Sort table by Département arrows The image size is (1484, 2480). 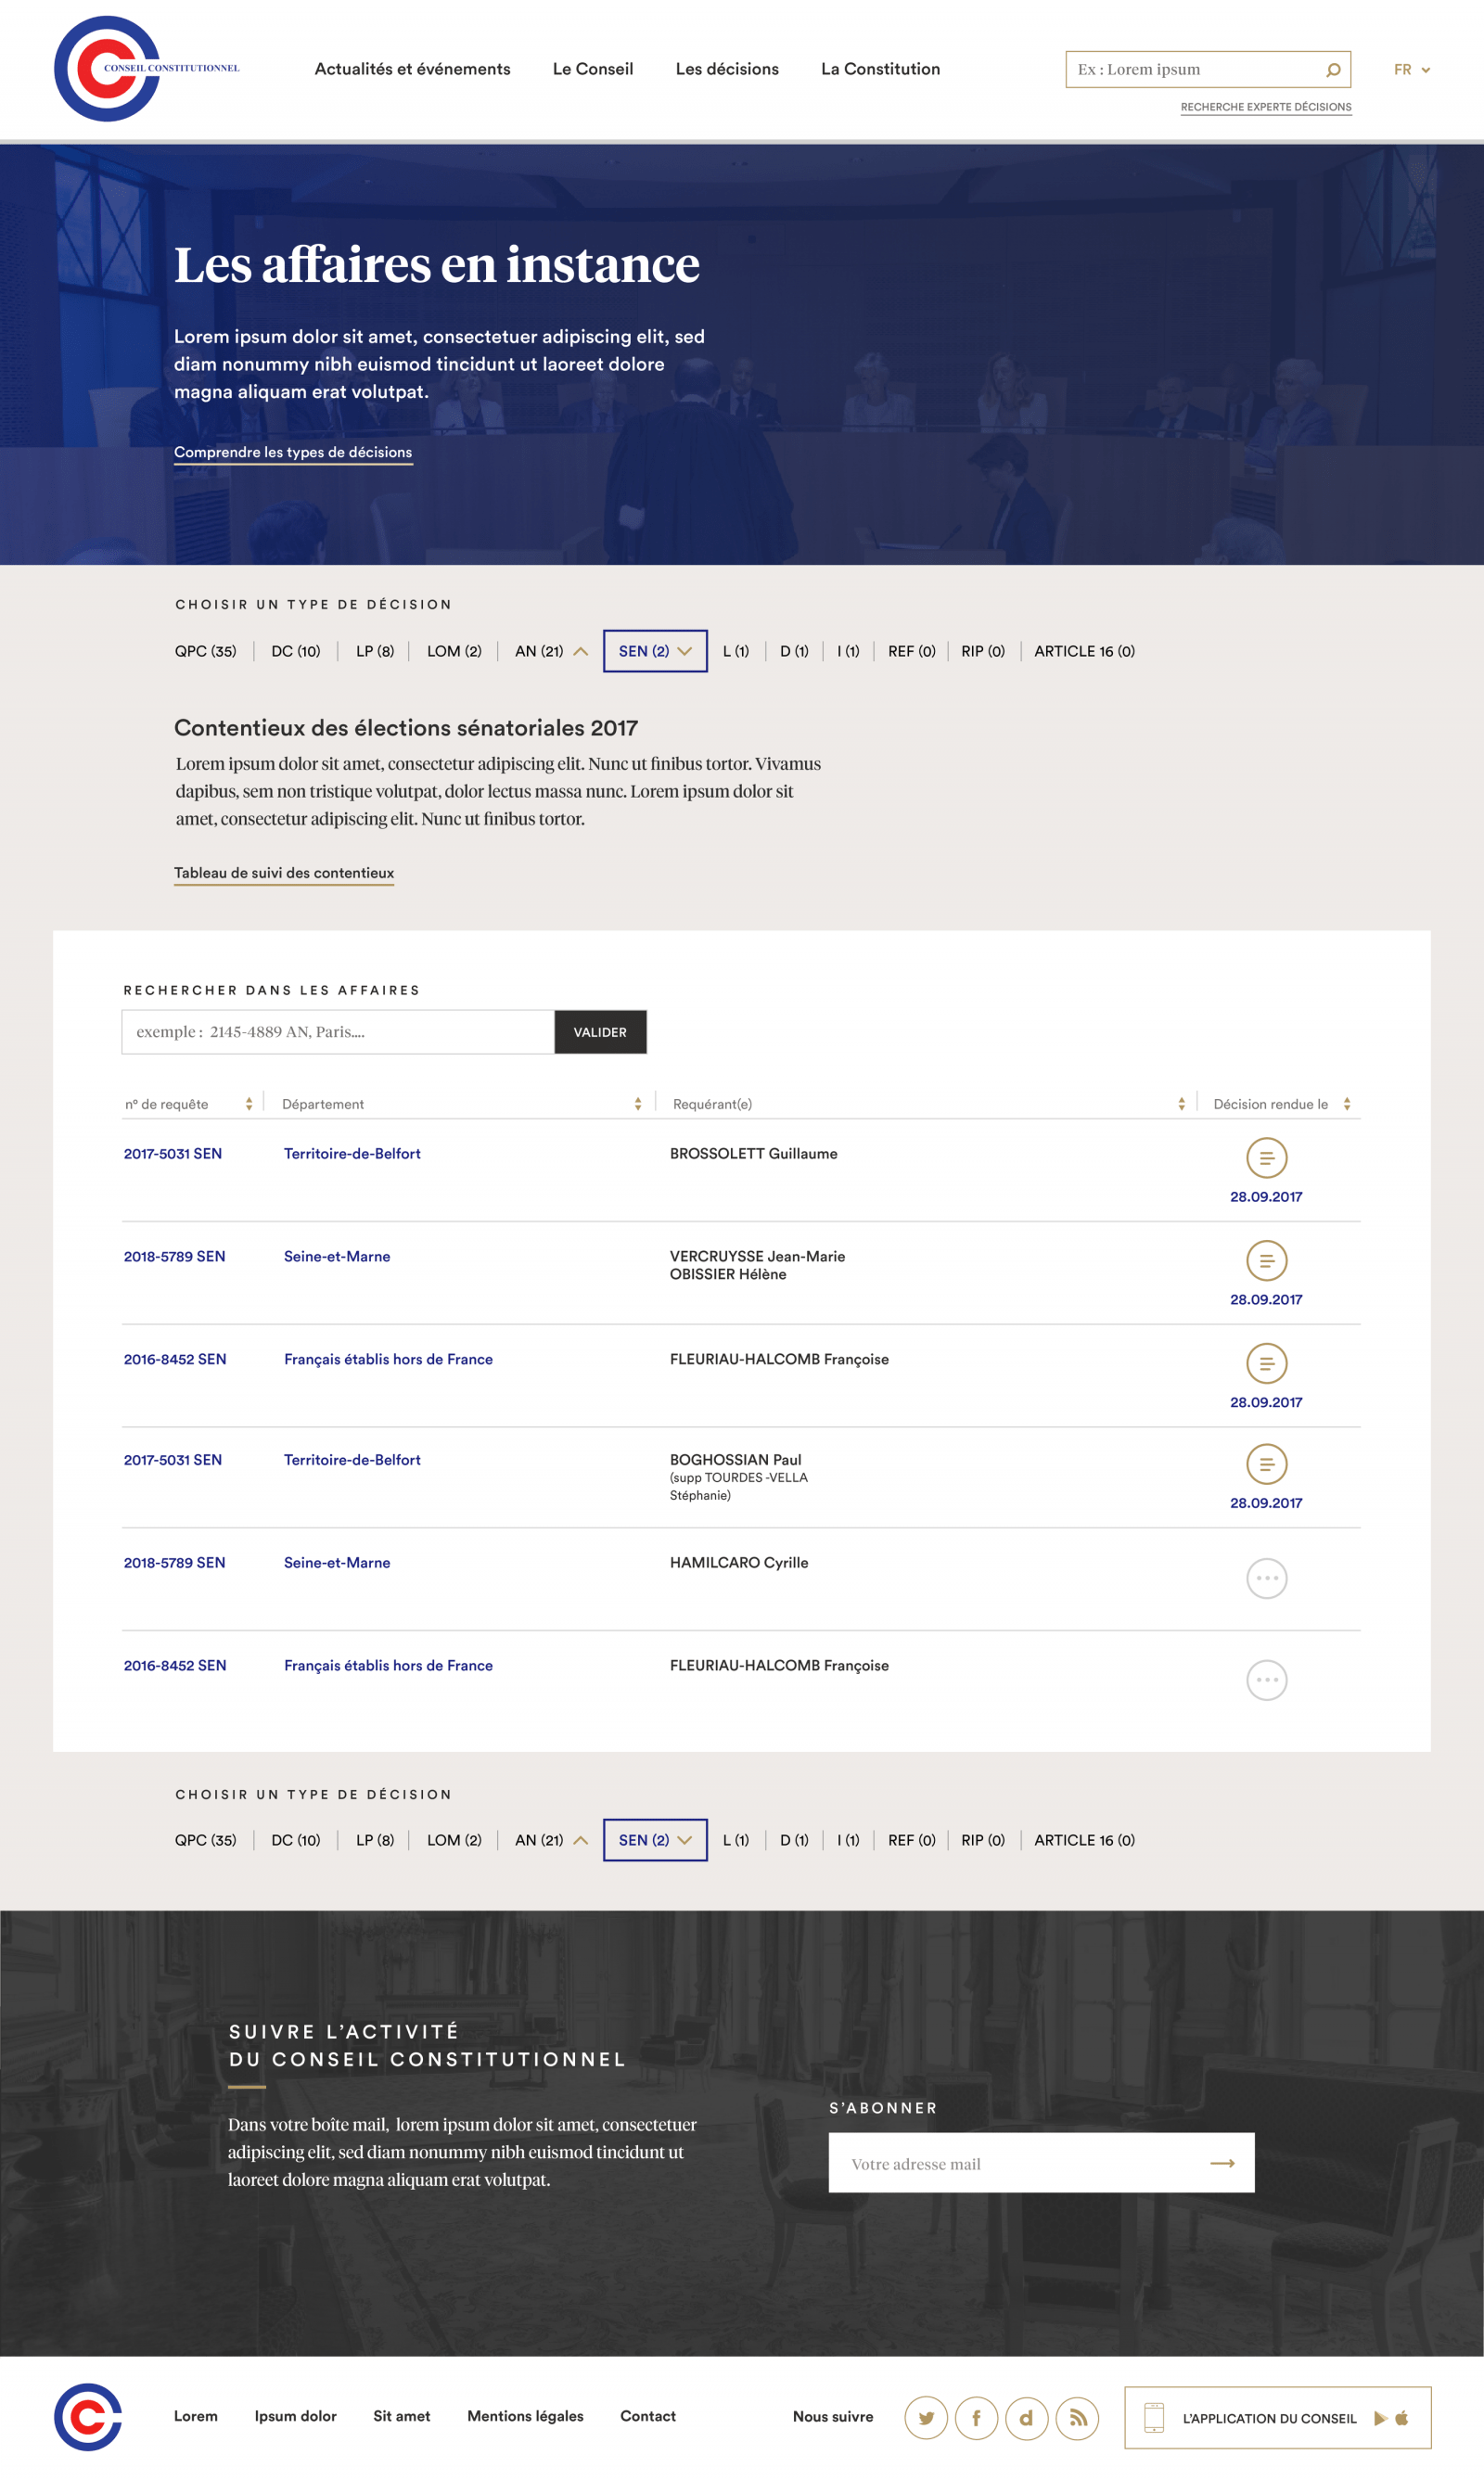(638, 1104)
